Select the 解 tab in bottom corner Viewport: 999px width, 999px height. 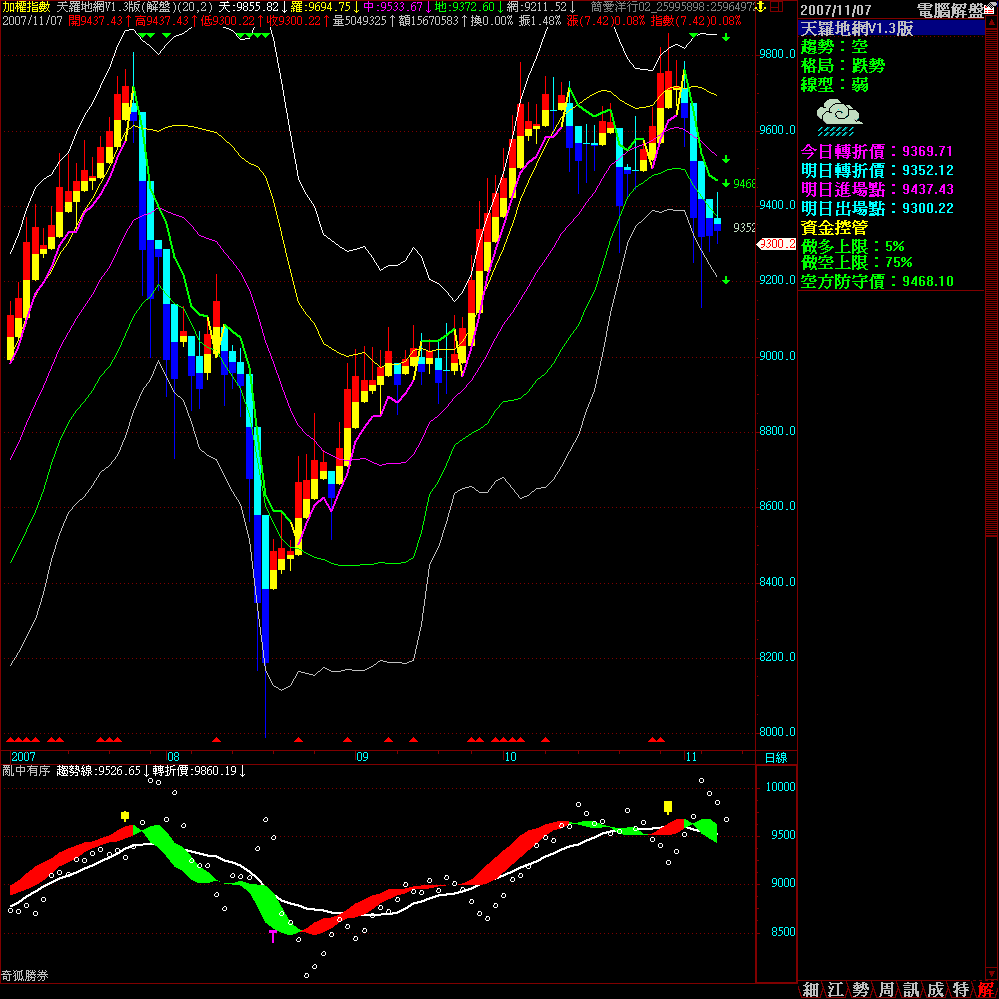pos(985,989)
